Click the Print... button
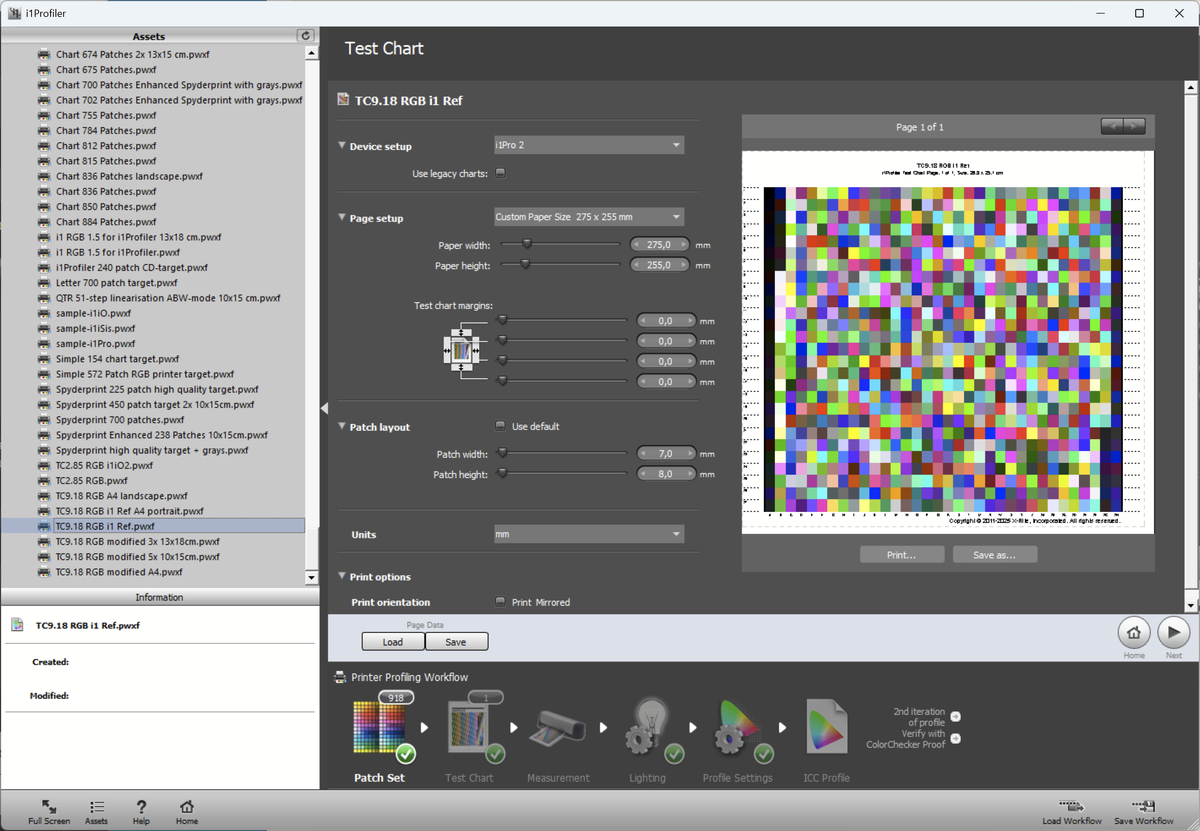The width and height of the screenshot is (1200, 831). click(901, 555)
